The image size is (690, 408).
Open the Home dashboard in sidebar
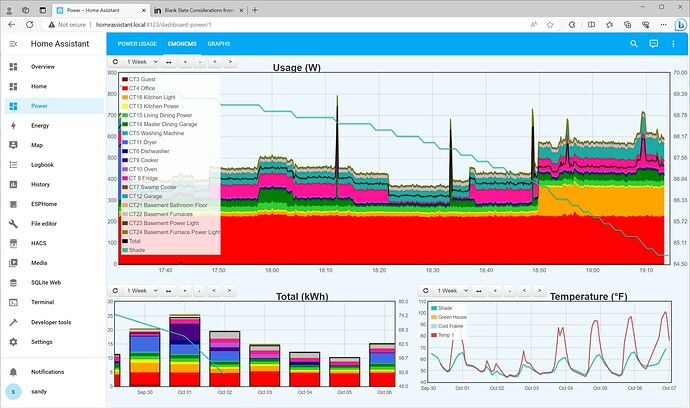(x=54, y=86)
